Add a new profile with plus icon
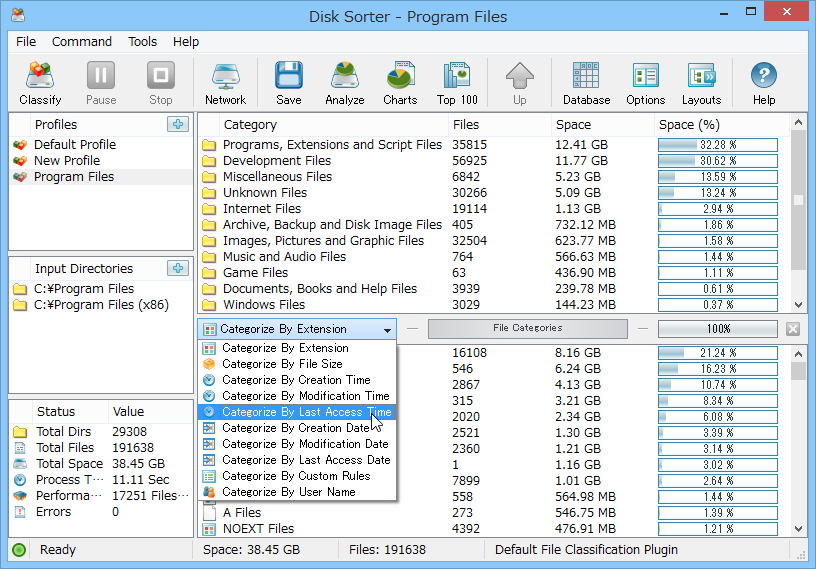Screen dimensions: 816x569 pyautogui.click(x=178, y=124)
